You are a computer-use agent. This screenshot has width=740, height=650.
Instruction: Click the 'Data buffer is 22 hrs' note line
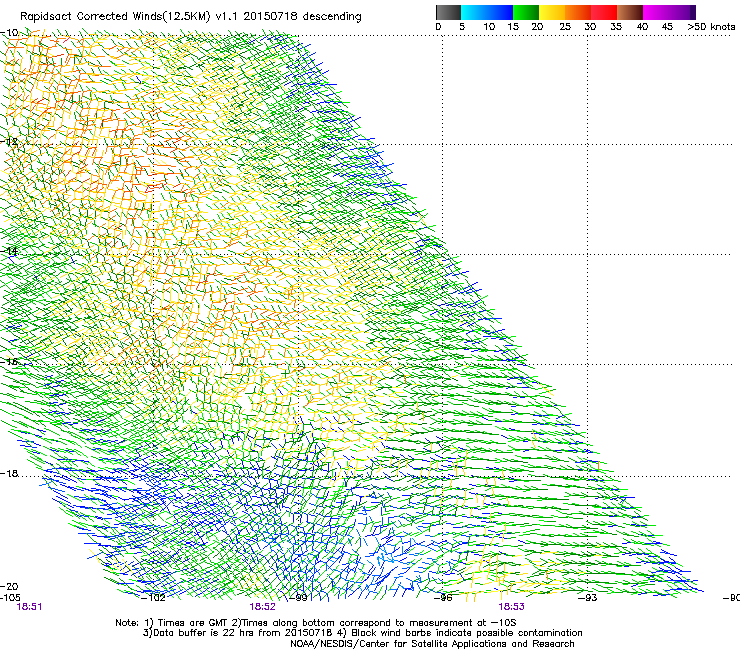point(362,633)
